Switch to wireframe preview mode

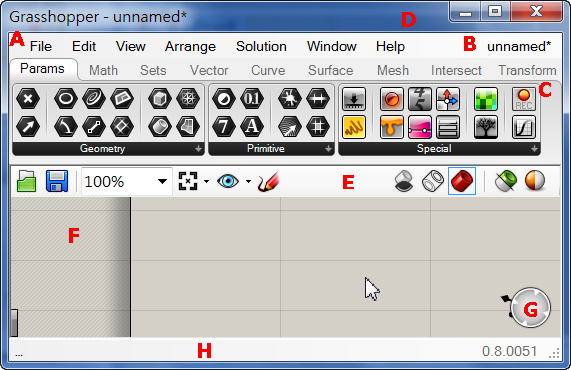click(x=433, y=181)
